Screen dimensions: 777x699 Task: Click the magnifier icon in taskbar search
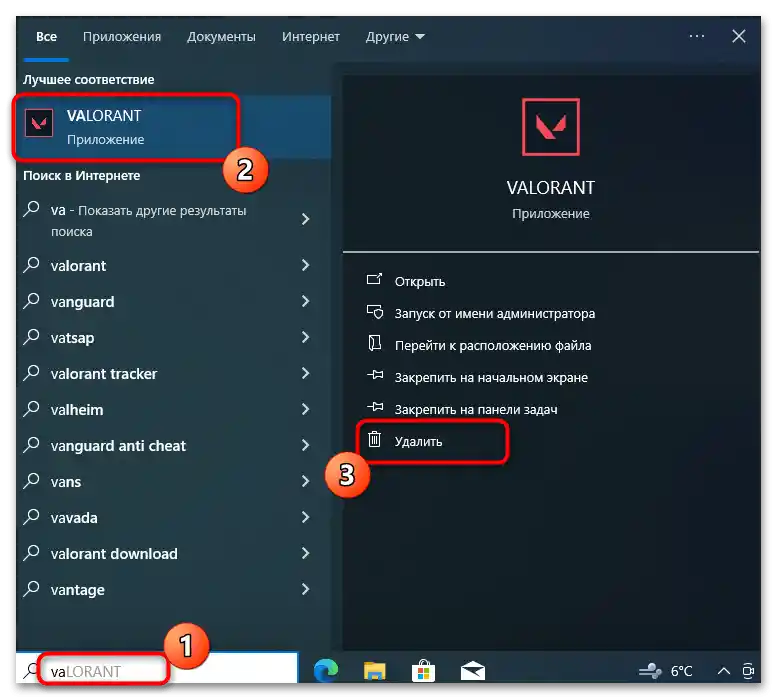[31, 670]
